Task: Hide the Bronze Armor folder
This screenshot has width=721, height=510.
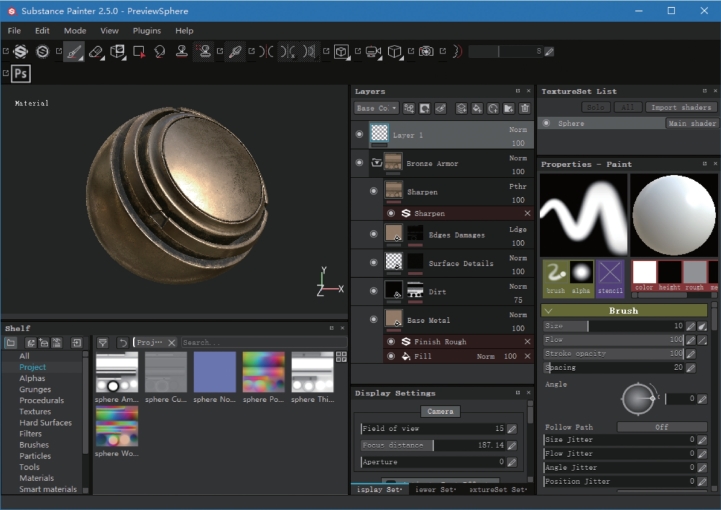Action: pos(359,162)
